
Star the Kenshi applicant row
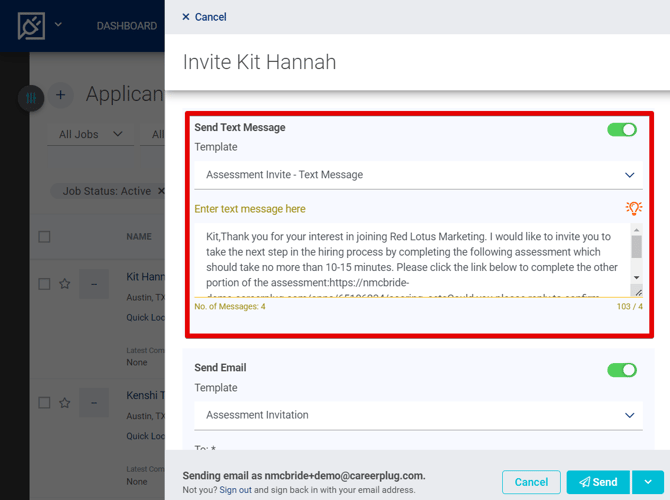tap(65, 403)
